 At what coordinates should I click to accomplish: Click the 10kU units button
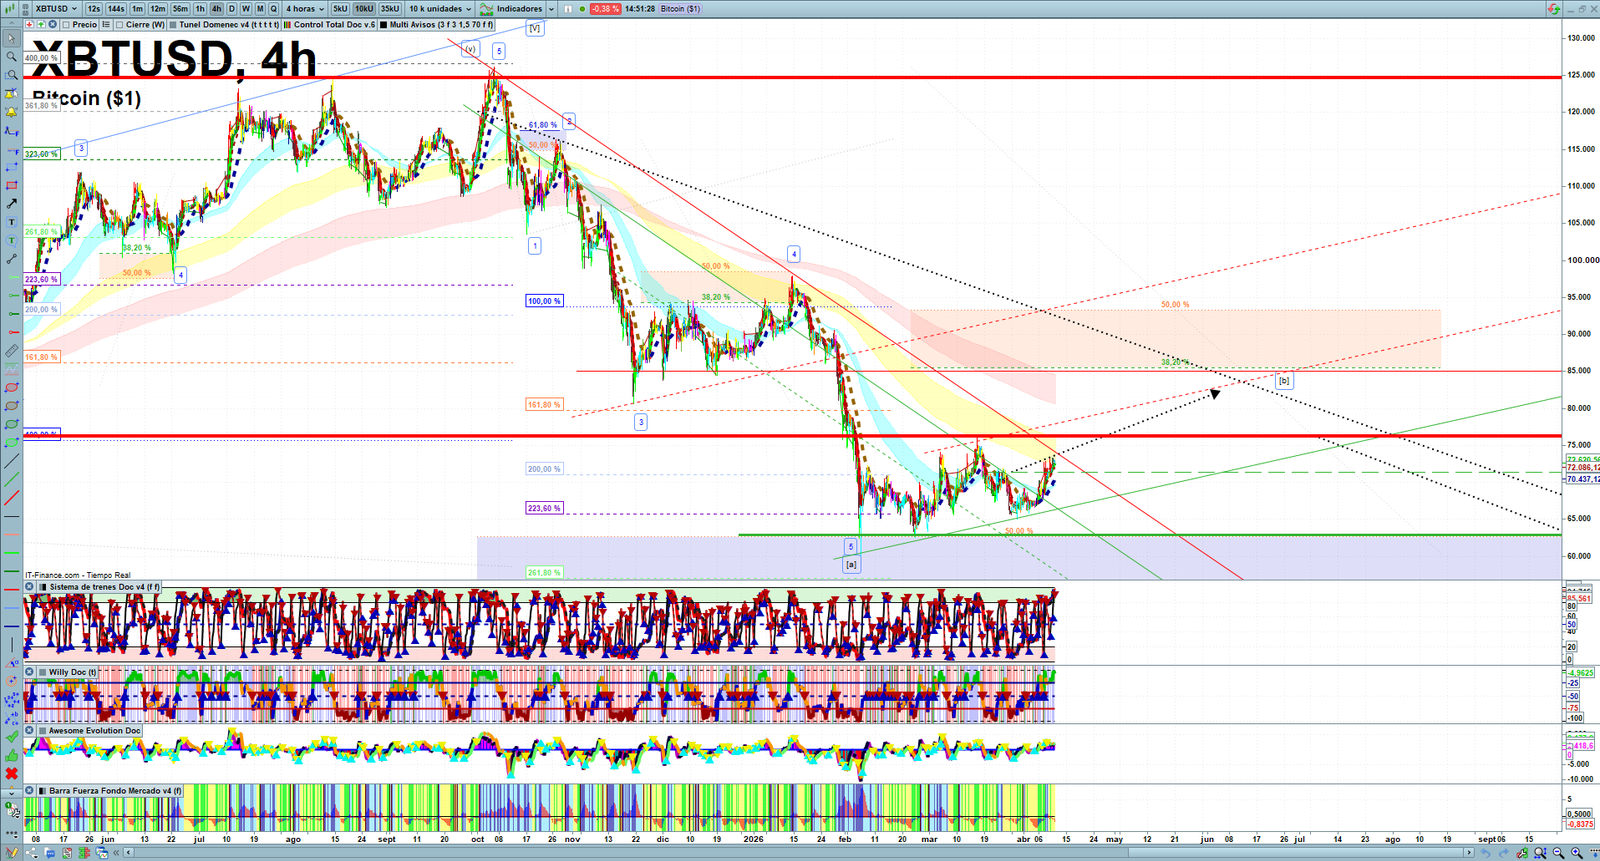point(364,9)
